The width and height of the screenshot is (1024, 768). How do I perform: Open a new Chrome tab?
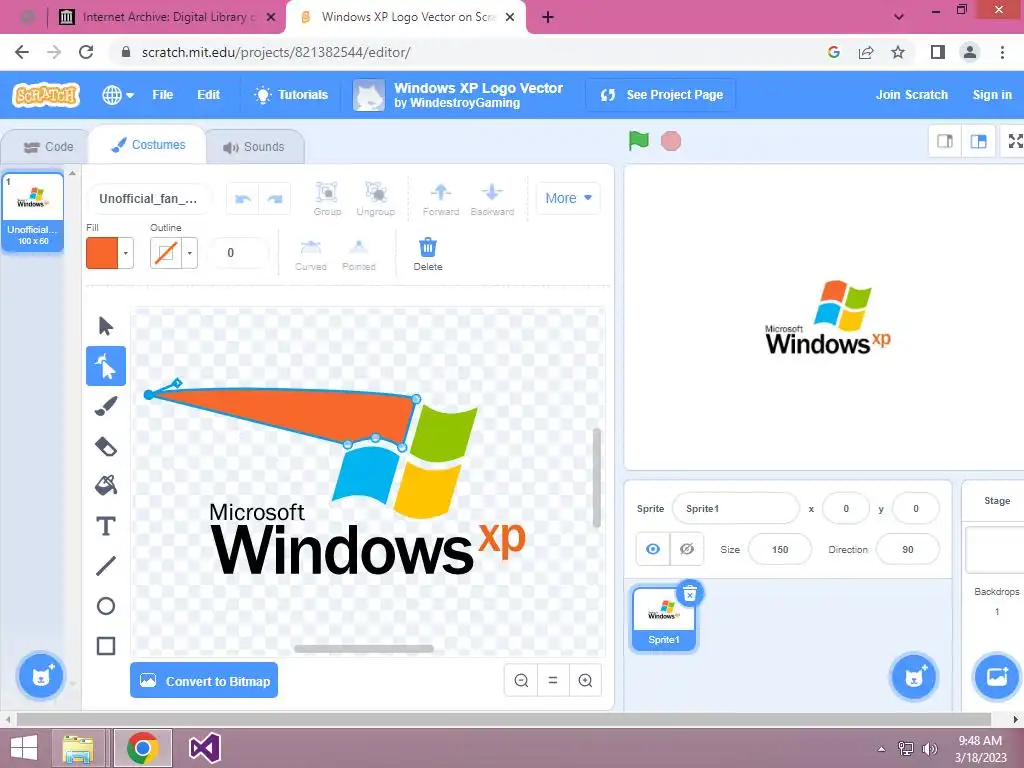[548, 18]
